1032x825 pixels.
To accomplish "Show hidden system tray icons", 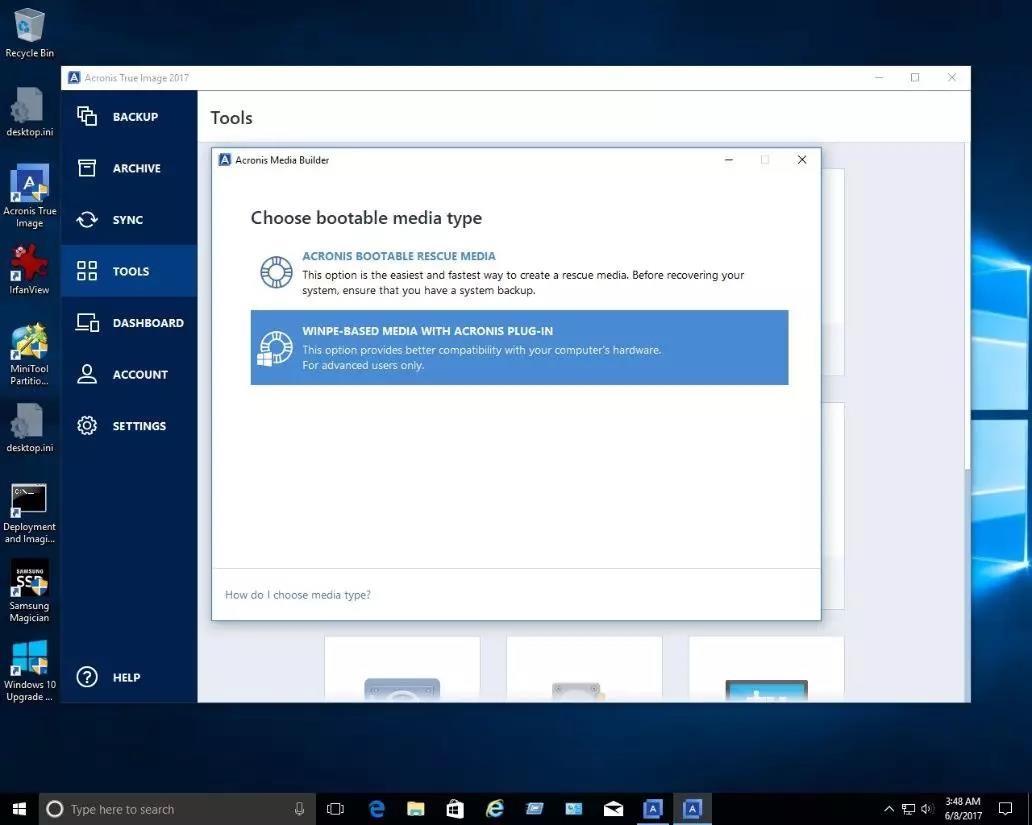I will pyautogui.click(x=889, y=809).
